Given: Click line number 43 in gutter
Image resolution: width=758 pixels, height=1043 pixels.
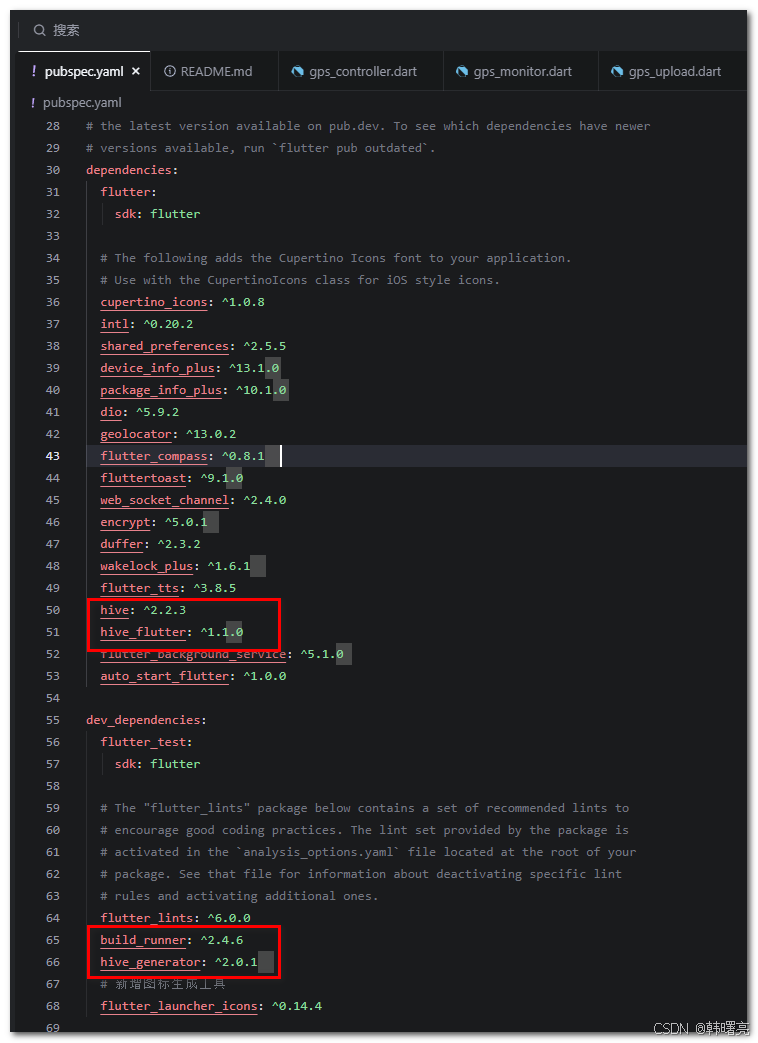Looking at the screenshot, I should (53, 456).
